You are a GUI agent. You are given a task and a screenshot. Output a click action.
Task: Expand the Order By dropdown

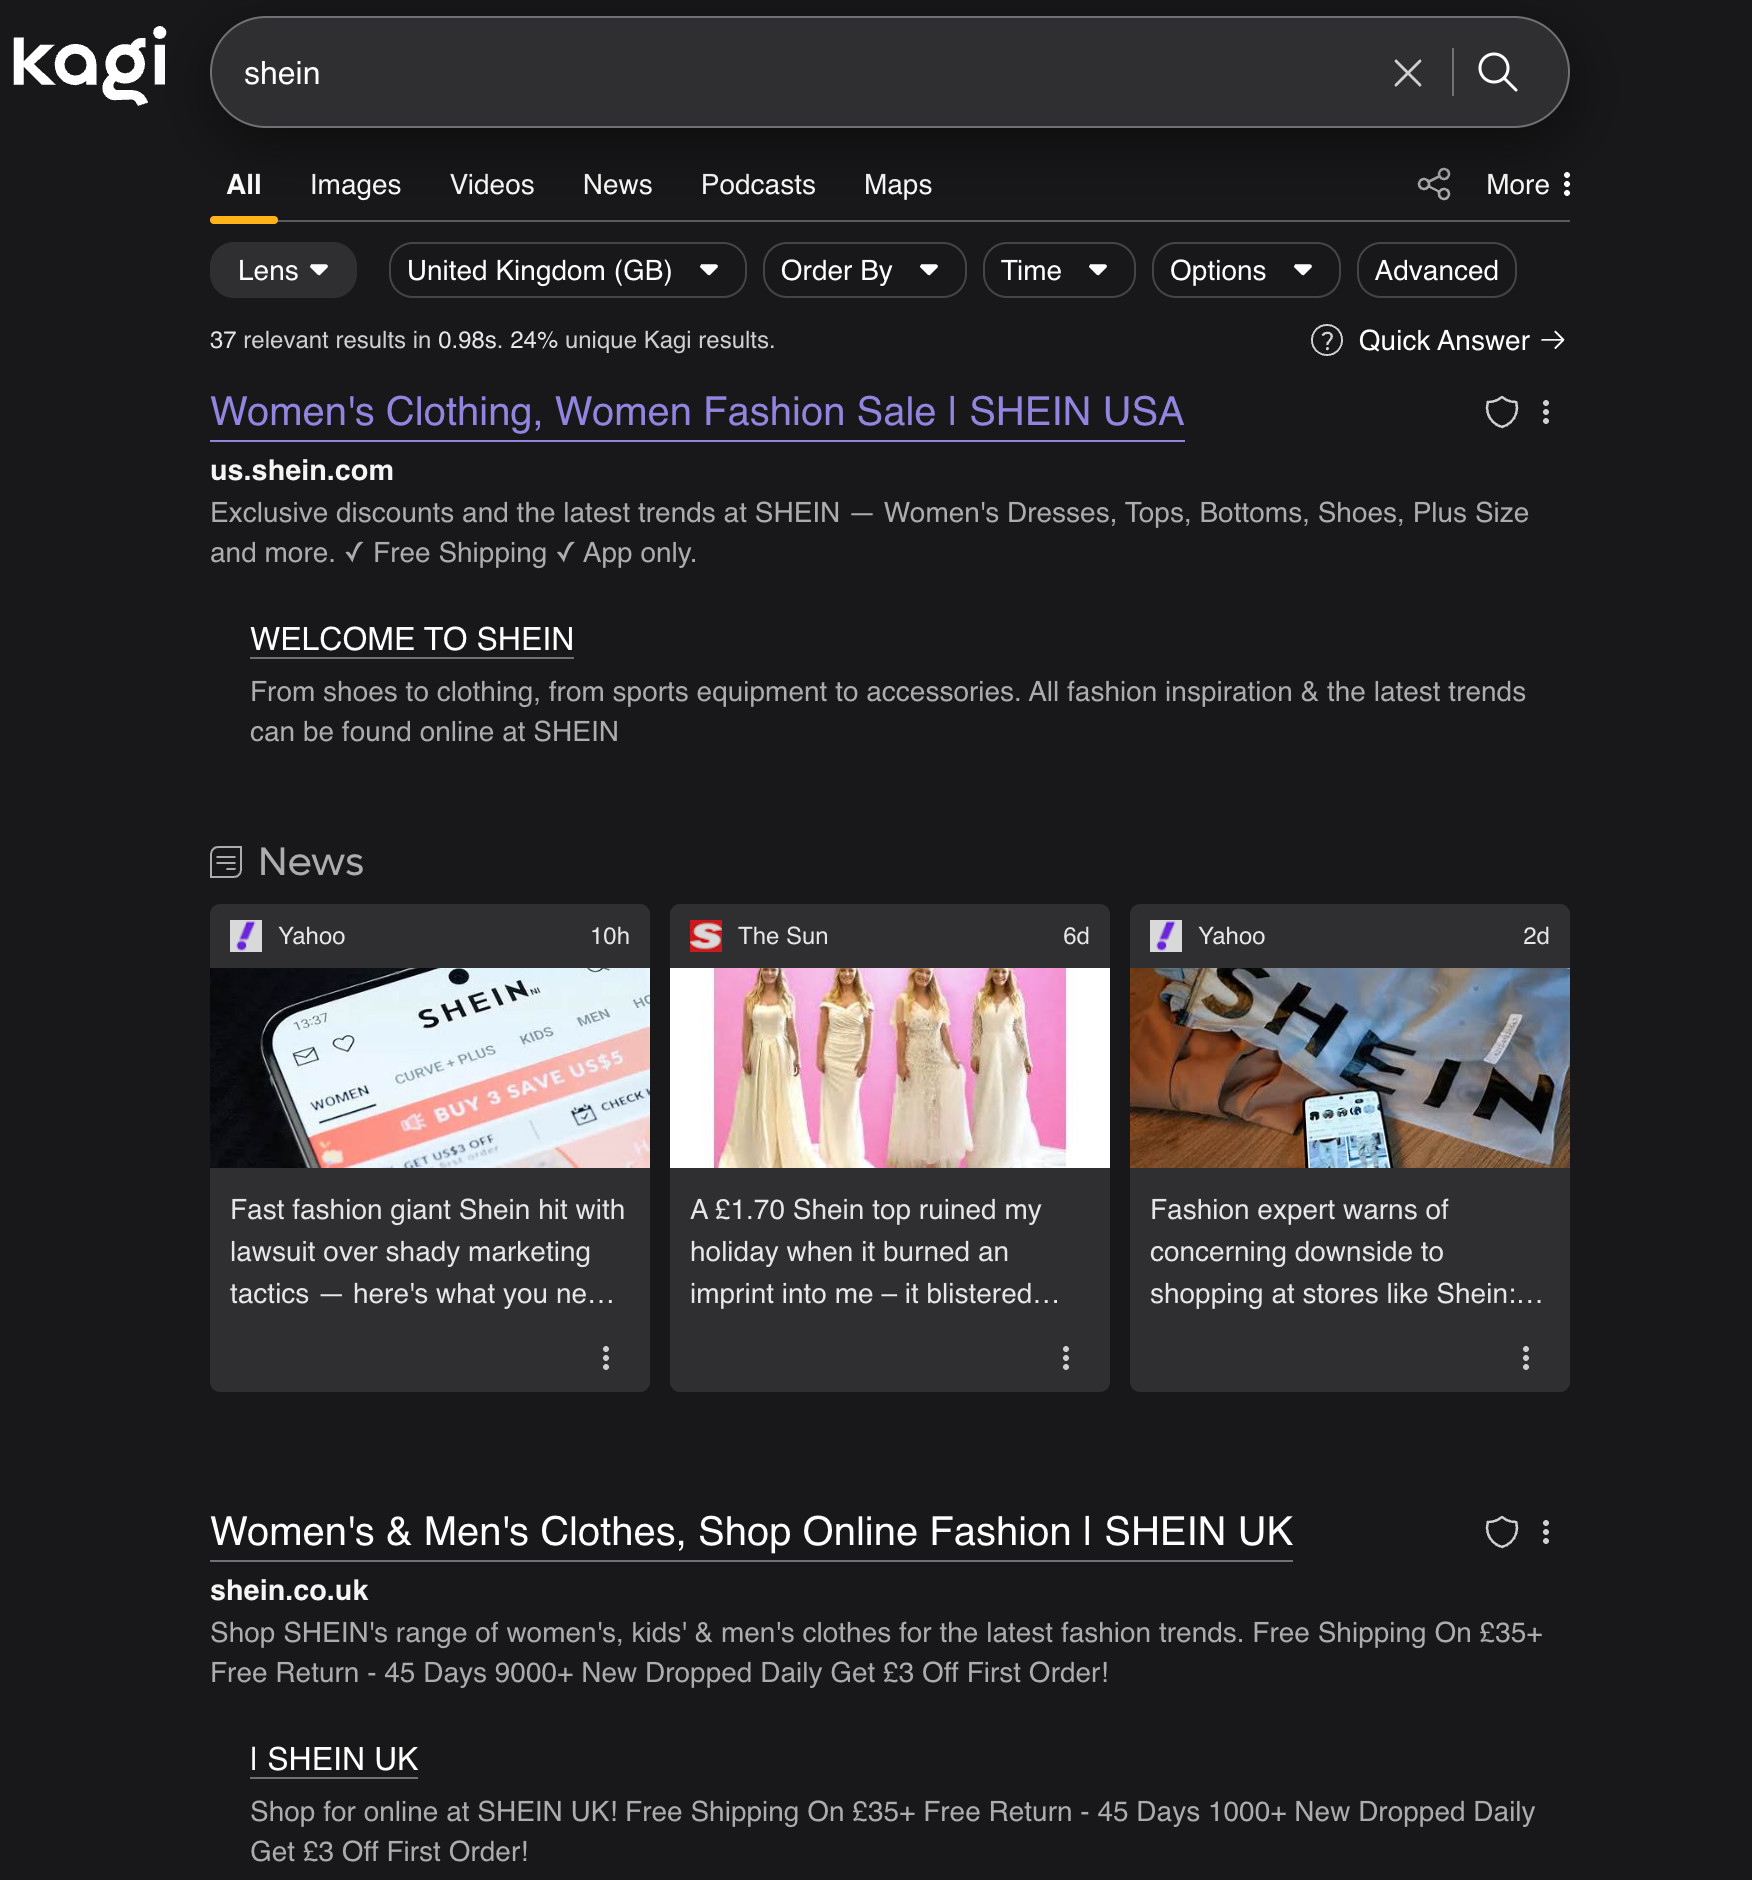coord(863,270)
